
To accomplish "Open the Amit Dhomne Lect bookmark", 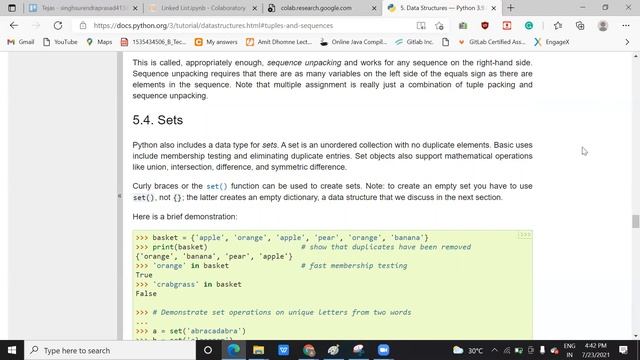I will coord(279,42).
